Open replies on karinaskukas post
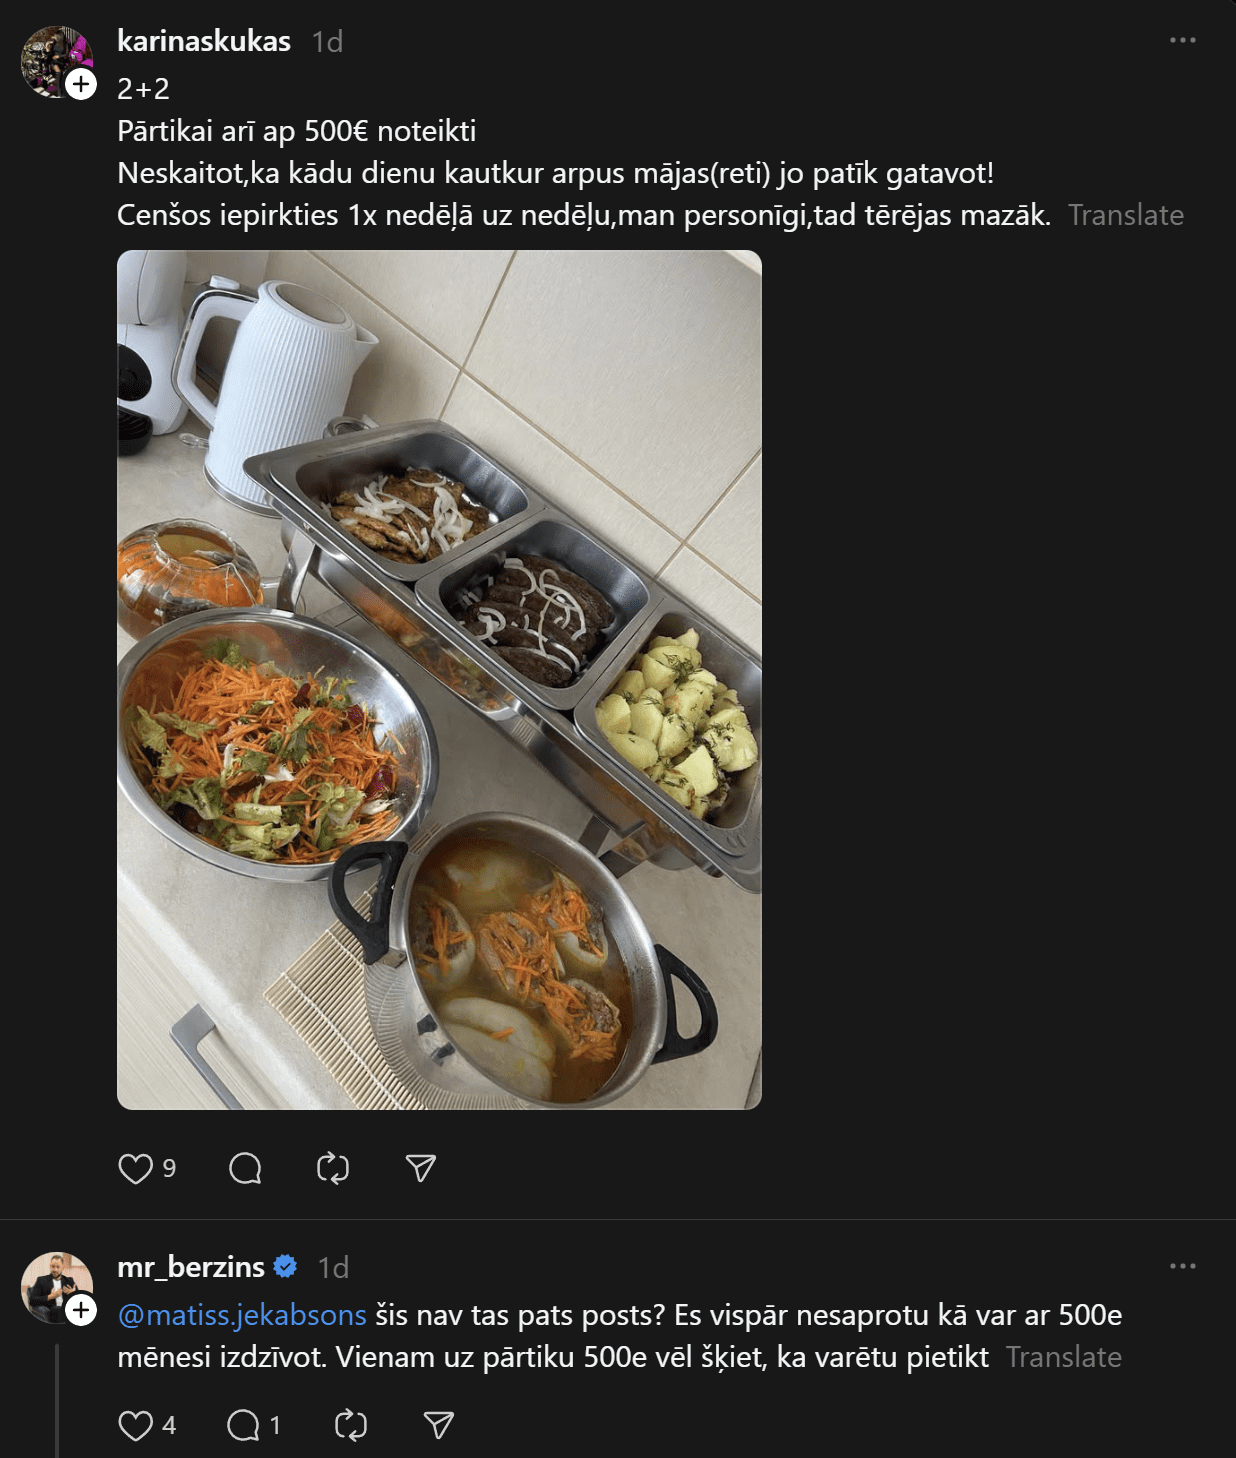Screen dimensions: 1236x1458 tap(245, 1168)
